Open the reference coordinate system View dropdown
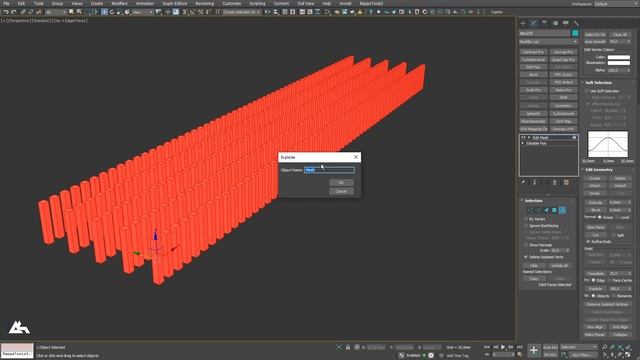The height and width of the screenshot is (360, 640). (142, 12)
